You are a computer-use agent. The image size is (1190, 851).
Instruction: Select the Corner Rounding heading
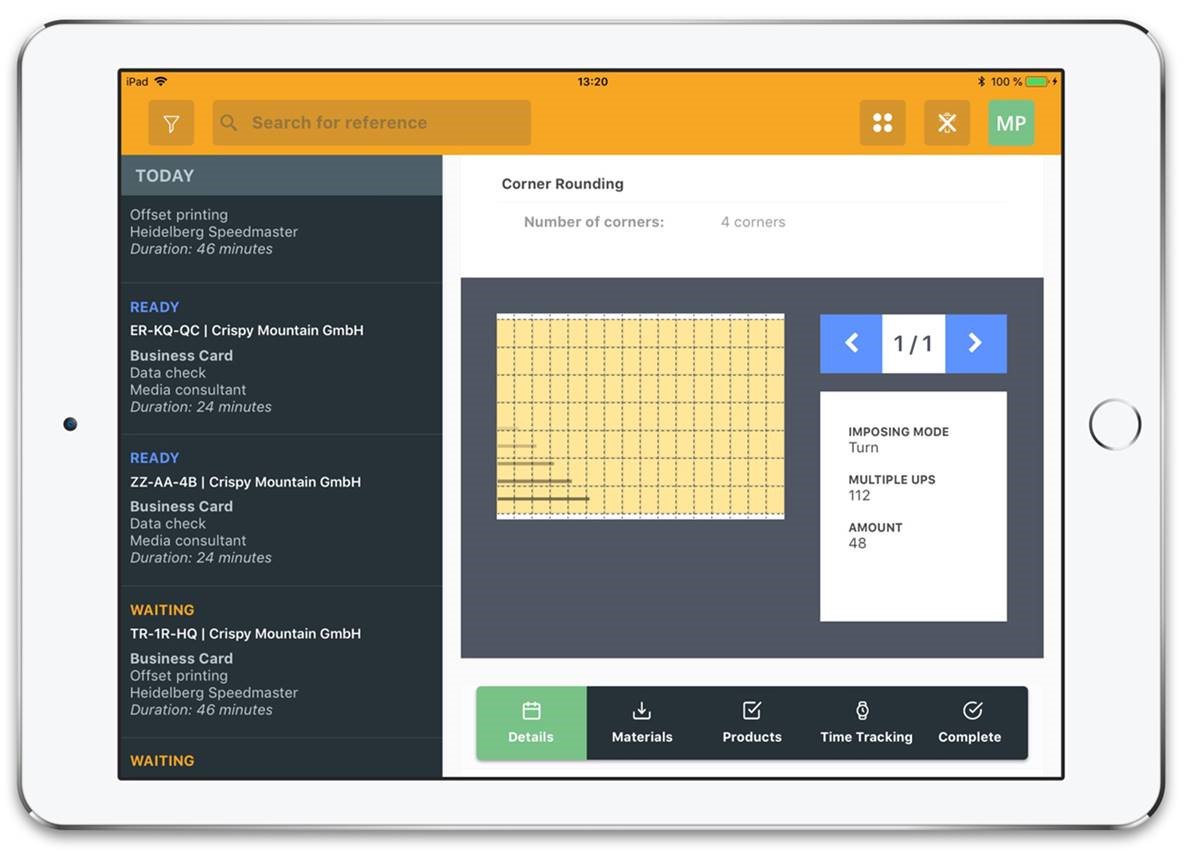click(x=562, y=184)
